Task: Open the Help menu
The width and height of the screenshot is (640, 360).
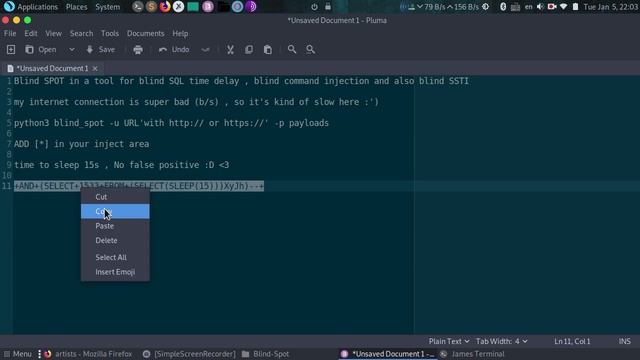Action: (x=180, y=33)
